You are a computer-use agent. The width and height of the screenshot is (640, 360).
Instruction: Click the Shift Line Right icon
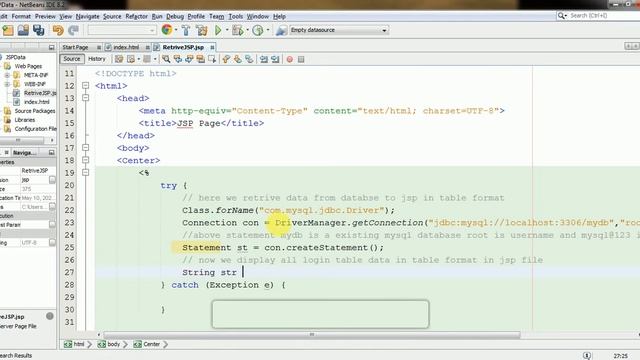(275, 59)
